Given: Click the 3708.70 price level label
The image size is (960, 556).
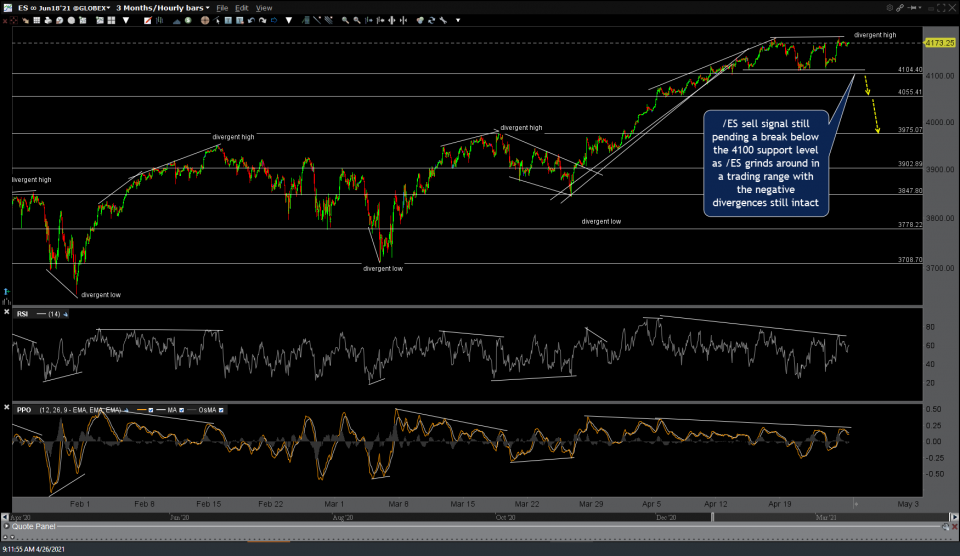Looking at the screenshot, I should coord(910,260).
